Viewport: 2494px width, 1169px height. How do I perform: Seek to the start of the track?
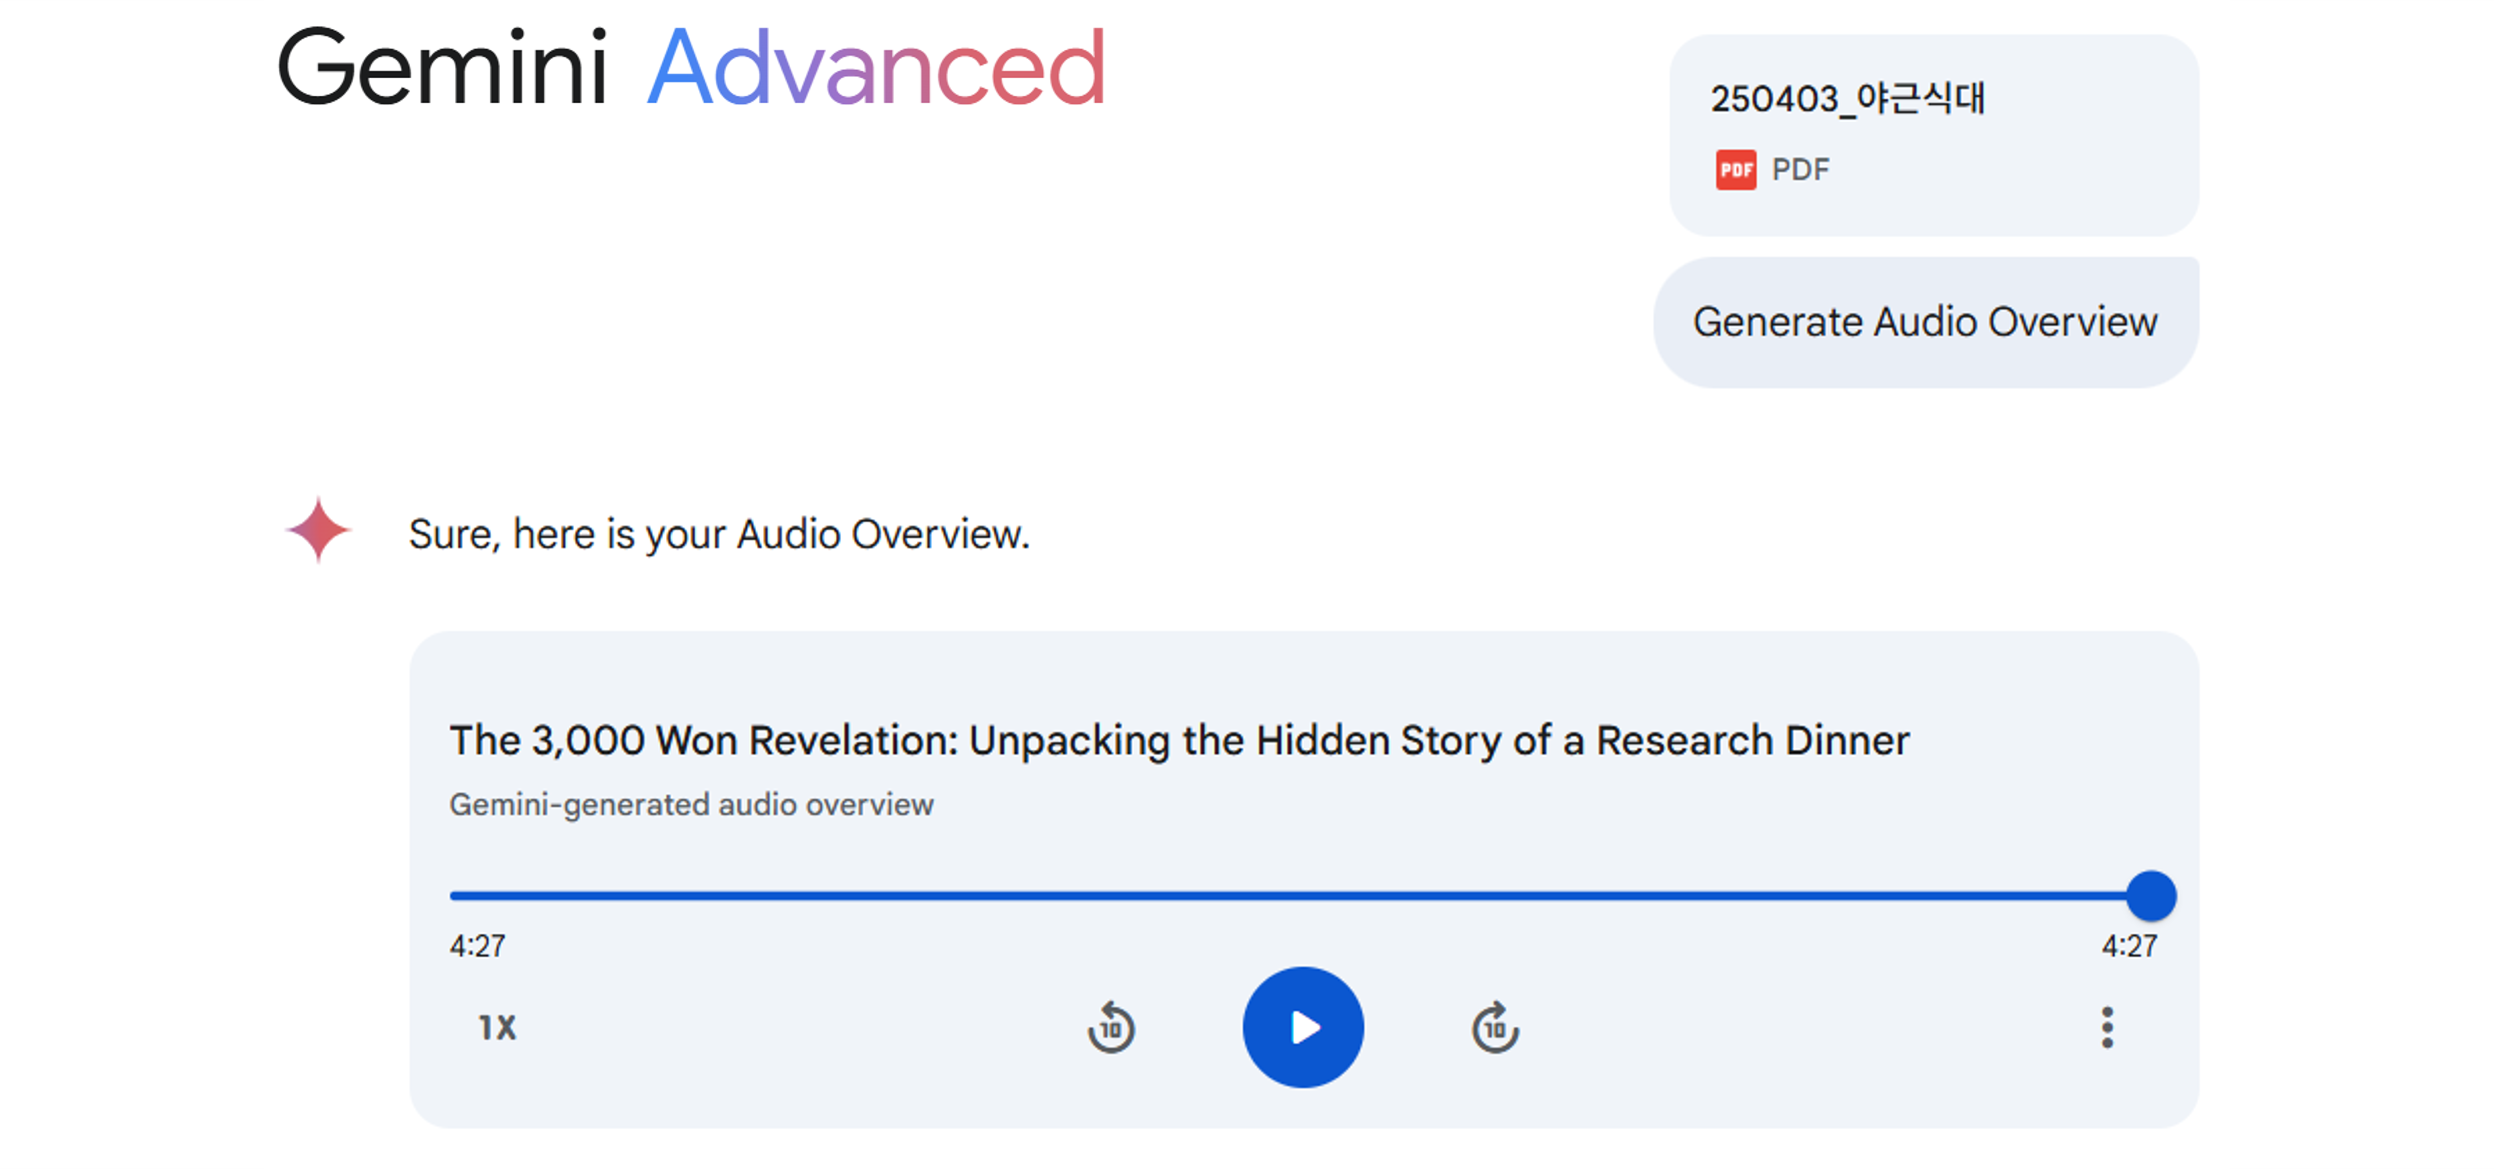click(x=453, y=895)
